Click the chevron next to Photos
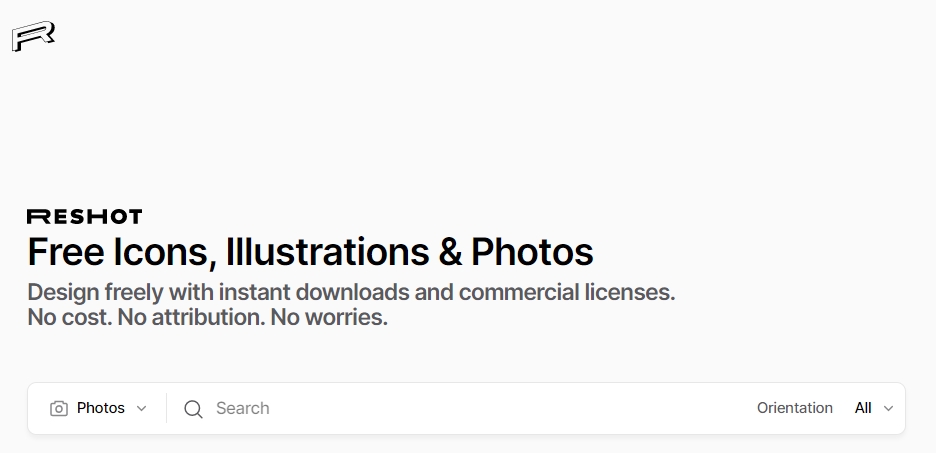The height and width of the screenshot is (453, 936). click(x=141, y=408)
